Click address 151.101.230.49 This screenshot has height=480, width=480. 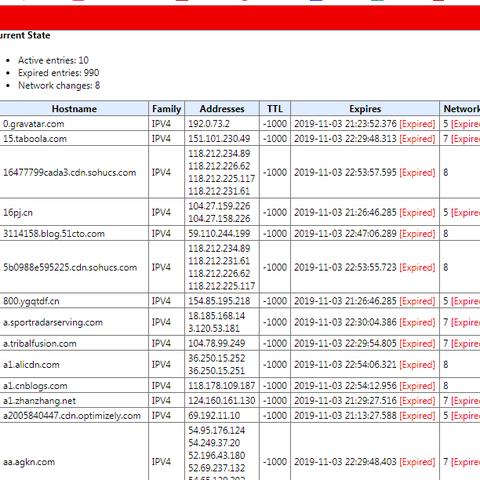[219, 139]
